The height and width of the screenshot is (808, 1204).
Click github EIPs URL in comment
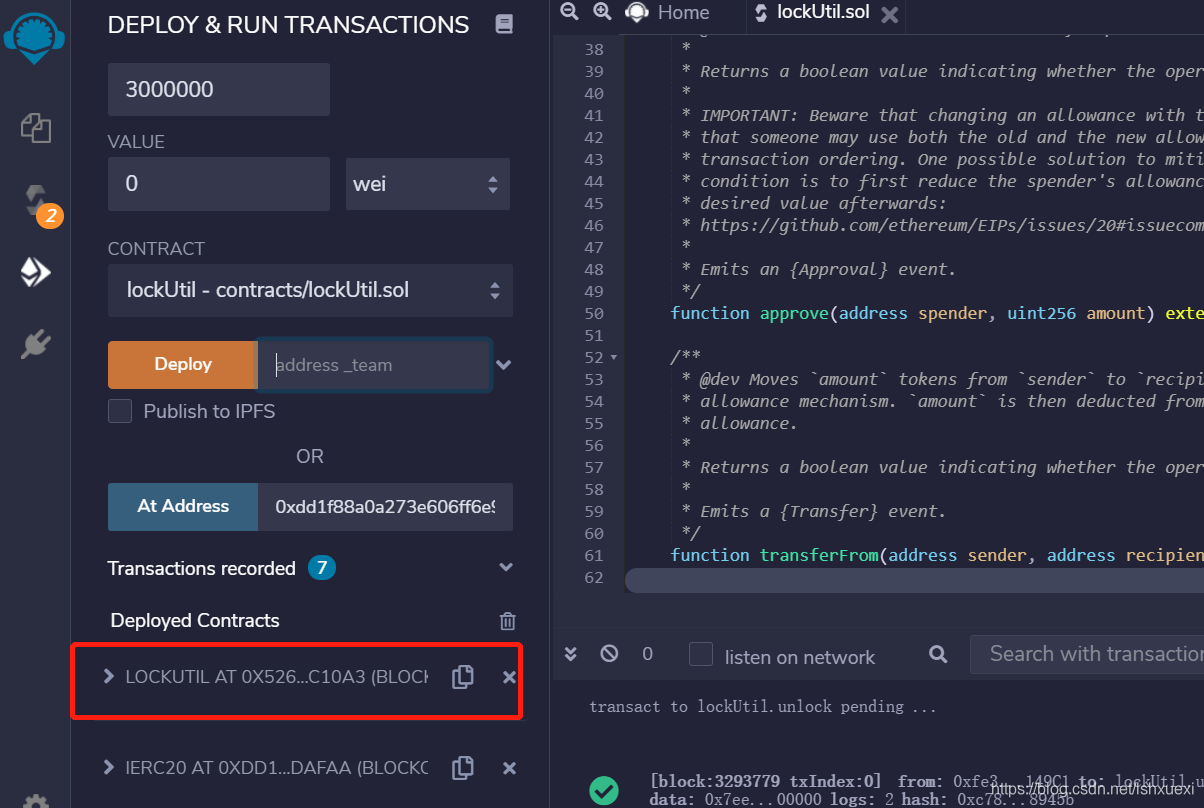pos(952,225)
